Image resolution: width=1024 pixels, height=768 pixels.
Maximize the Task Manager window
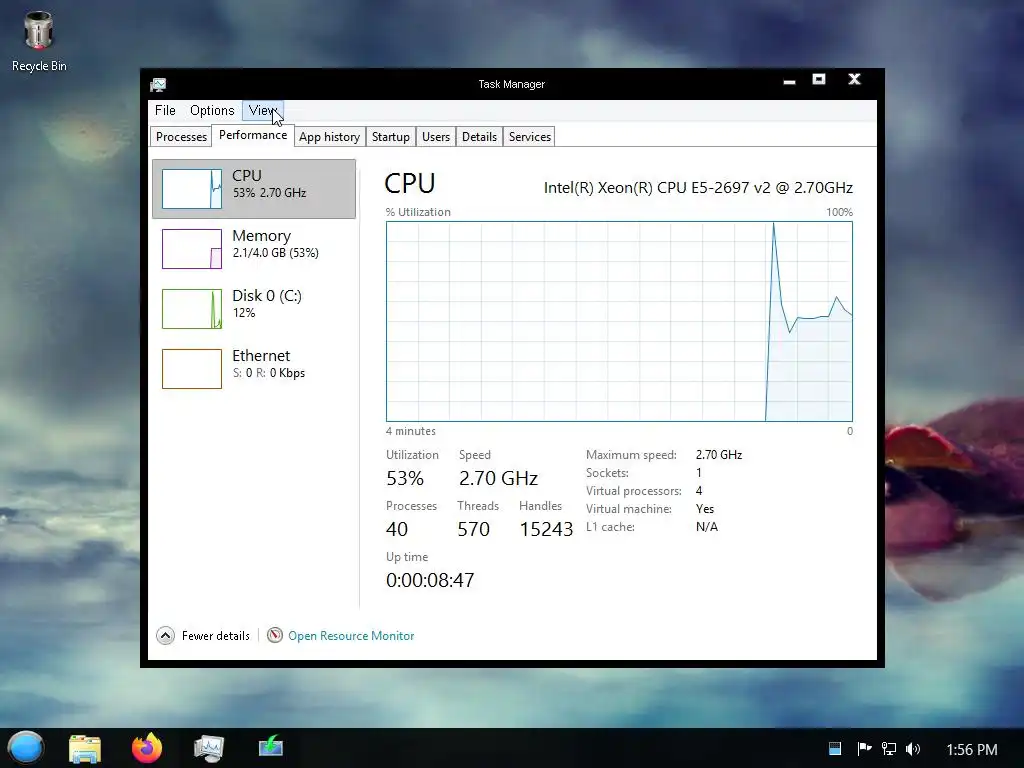(x=818, y=80)
